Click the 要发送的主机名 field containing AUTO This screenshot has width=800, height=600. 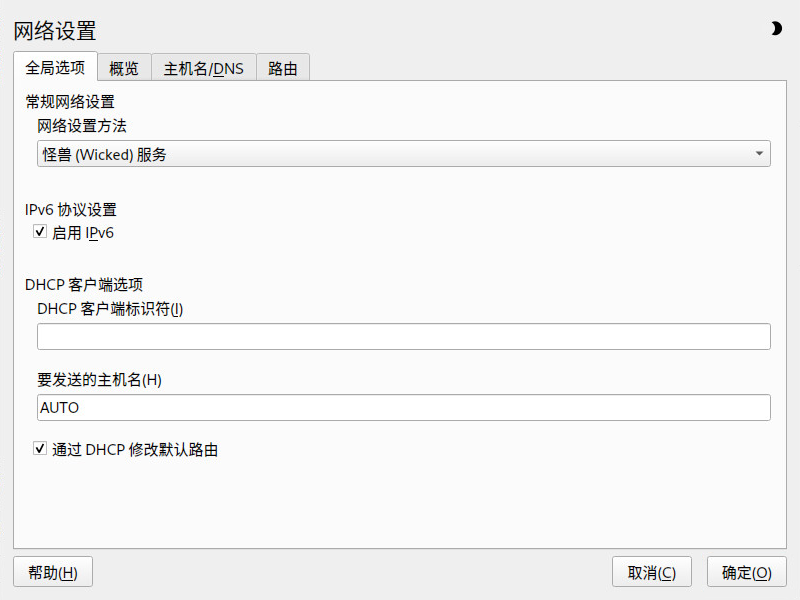tap(403, 408)
